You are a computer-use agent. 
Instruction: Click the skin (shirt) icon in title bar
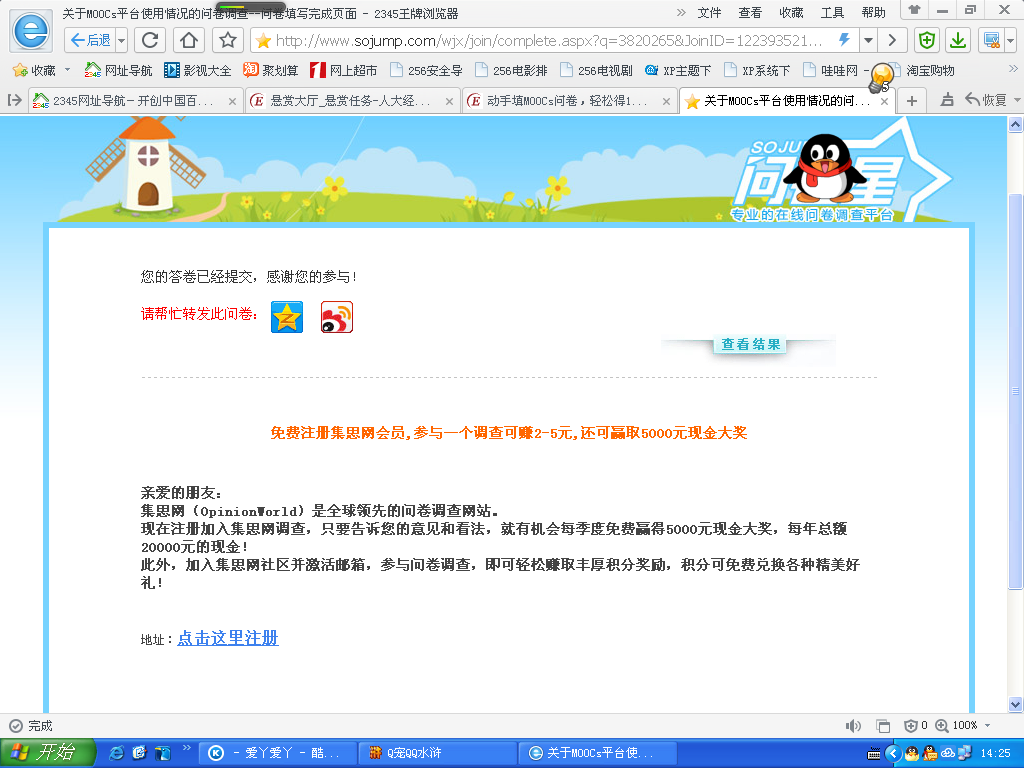(914, 10)
